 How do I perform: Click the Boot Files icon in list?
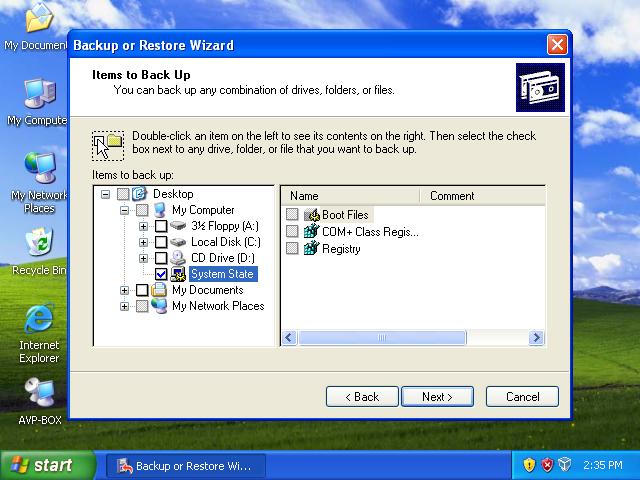tap(312, 215)
